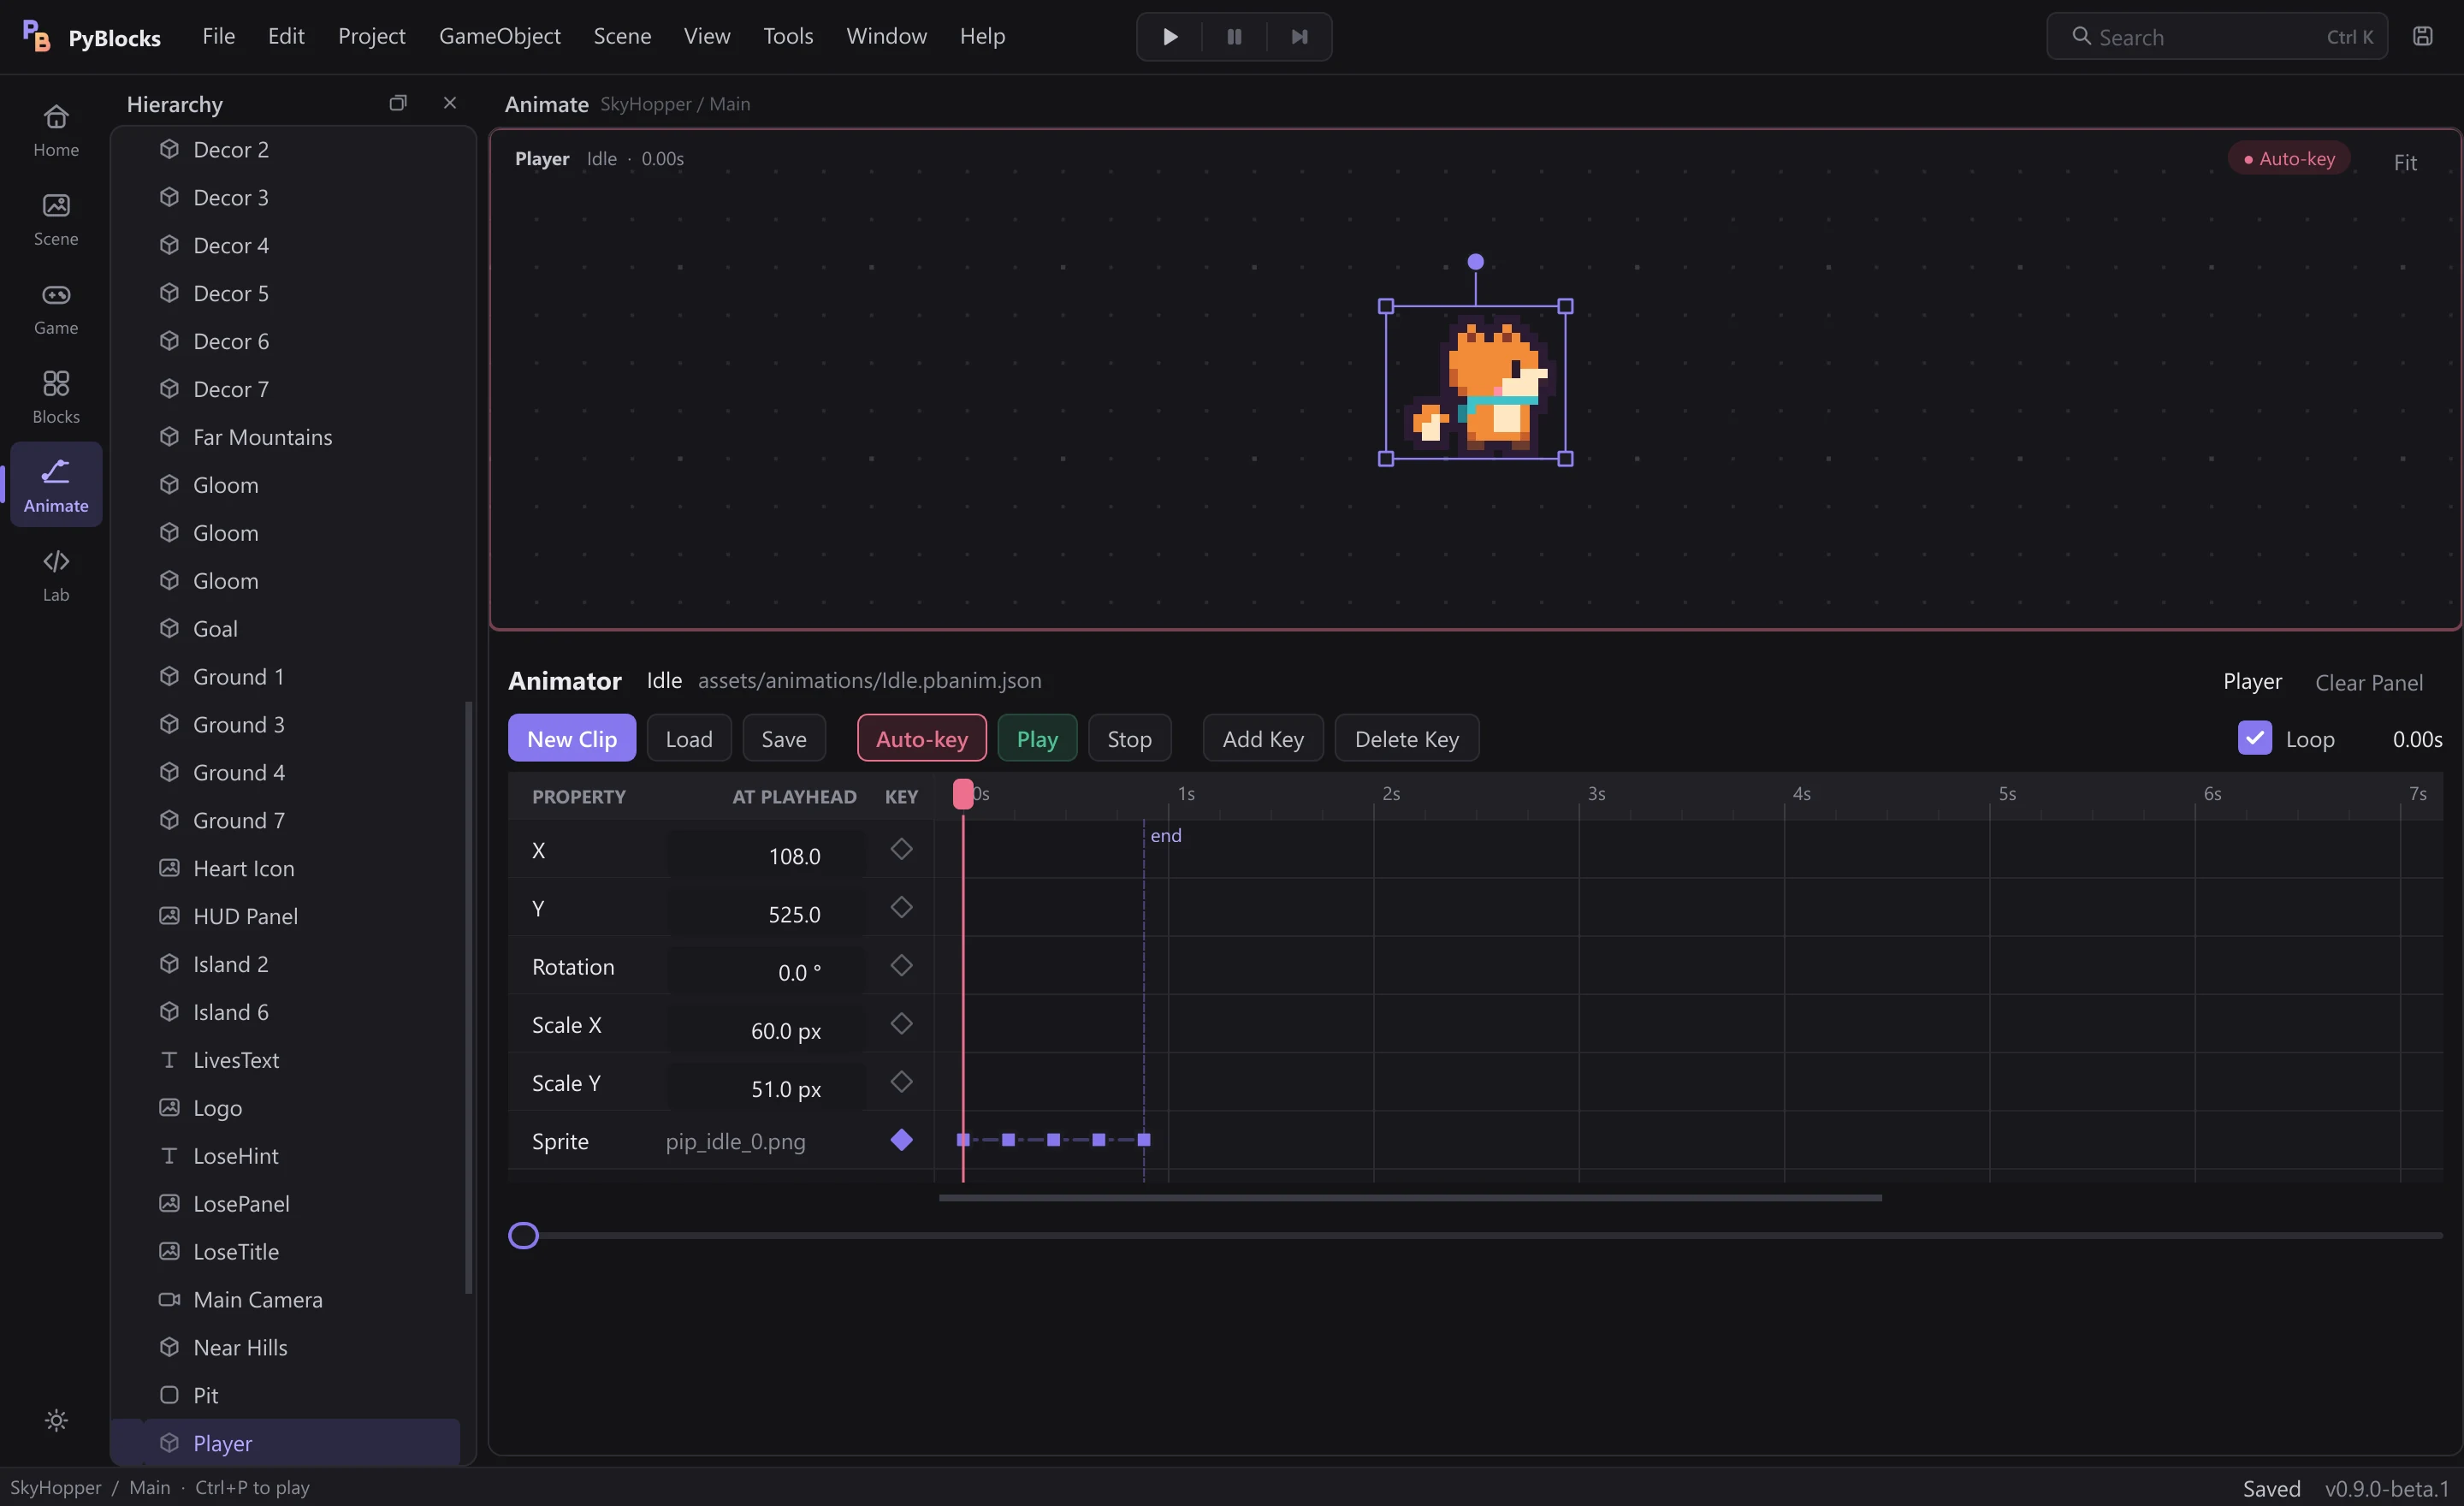Open the GameObject menu
Image resolution: width=2464 pixels, height=1506 pixels.
(499, 36)
